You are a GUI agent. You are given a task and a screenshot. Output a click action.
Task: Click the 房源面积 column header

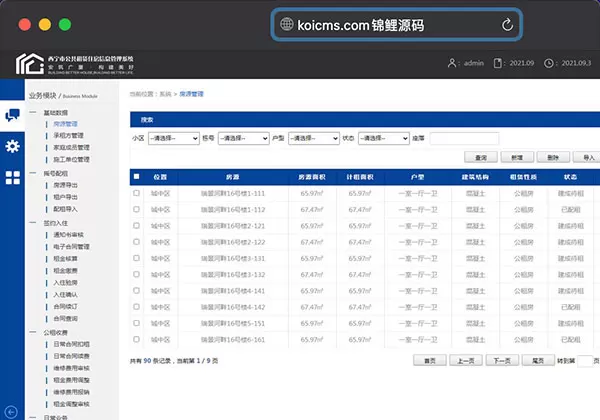coord(312,177)
